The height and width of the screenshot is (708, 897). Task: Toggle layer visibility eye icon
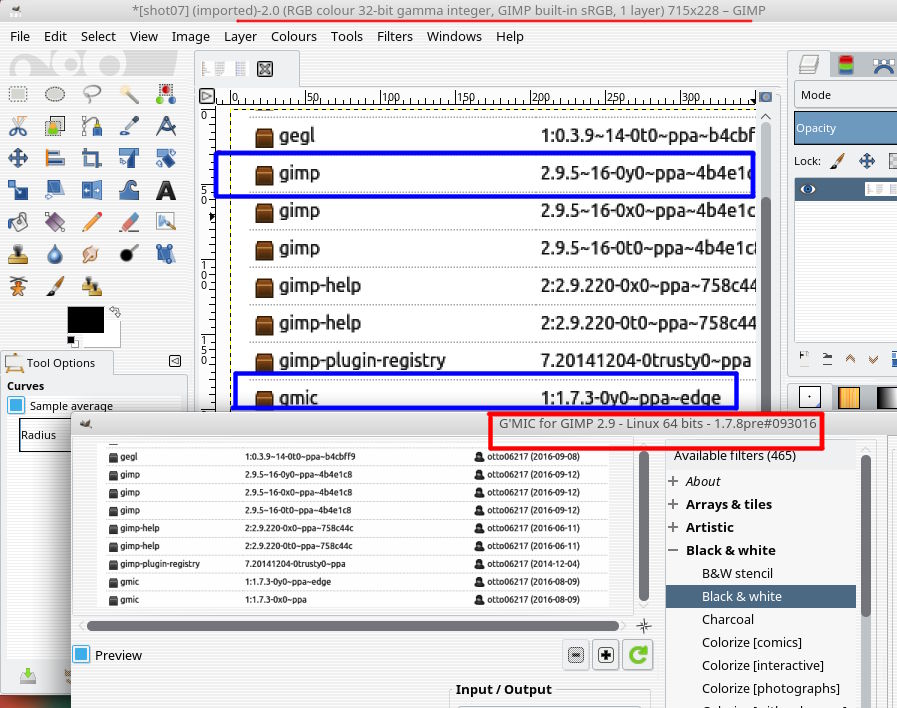pos(808,189)
